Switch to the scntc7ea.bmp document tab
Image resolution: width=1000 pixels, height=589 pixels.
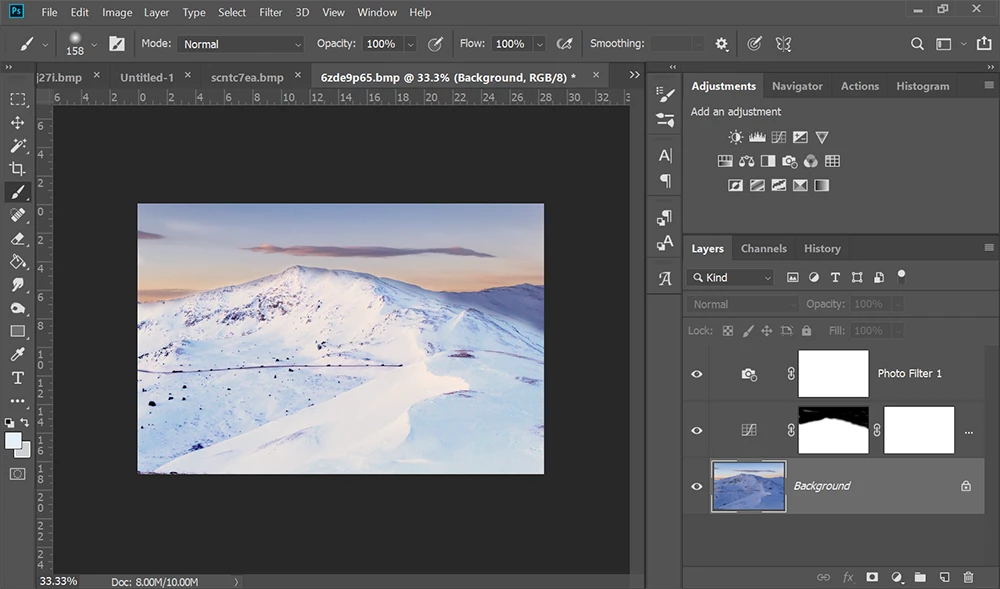(x=247, y=77)
